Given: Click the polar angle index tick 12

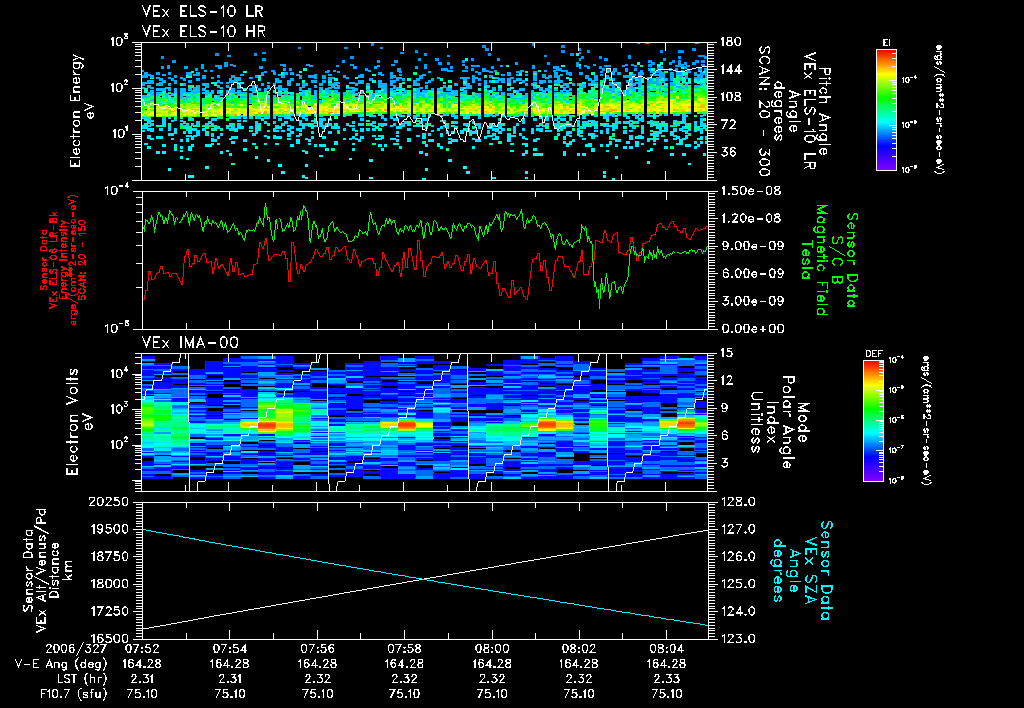Looking at the screenshot, I should (x=726, y=380).
